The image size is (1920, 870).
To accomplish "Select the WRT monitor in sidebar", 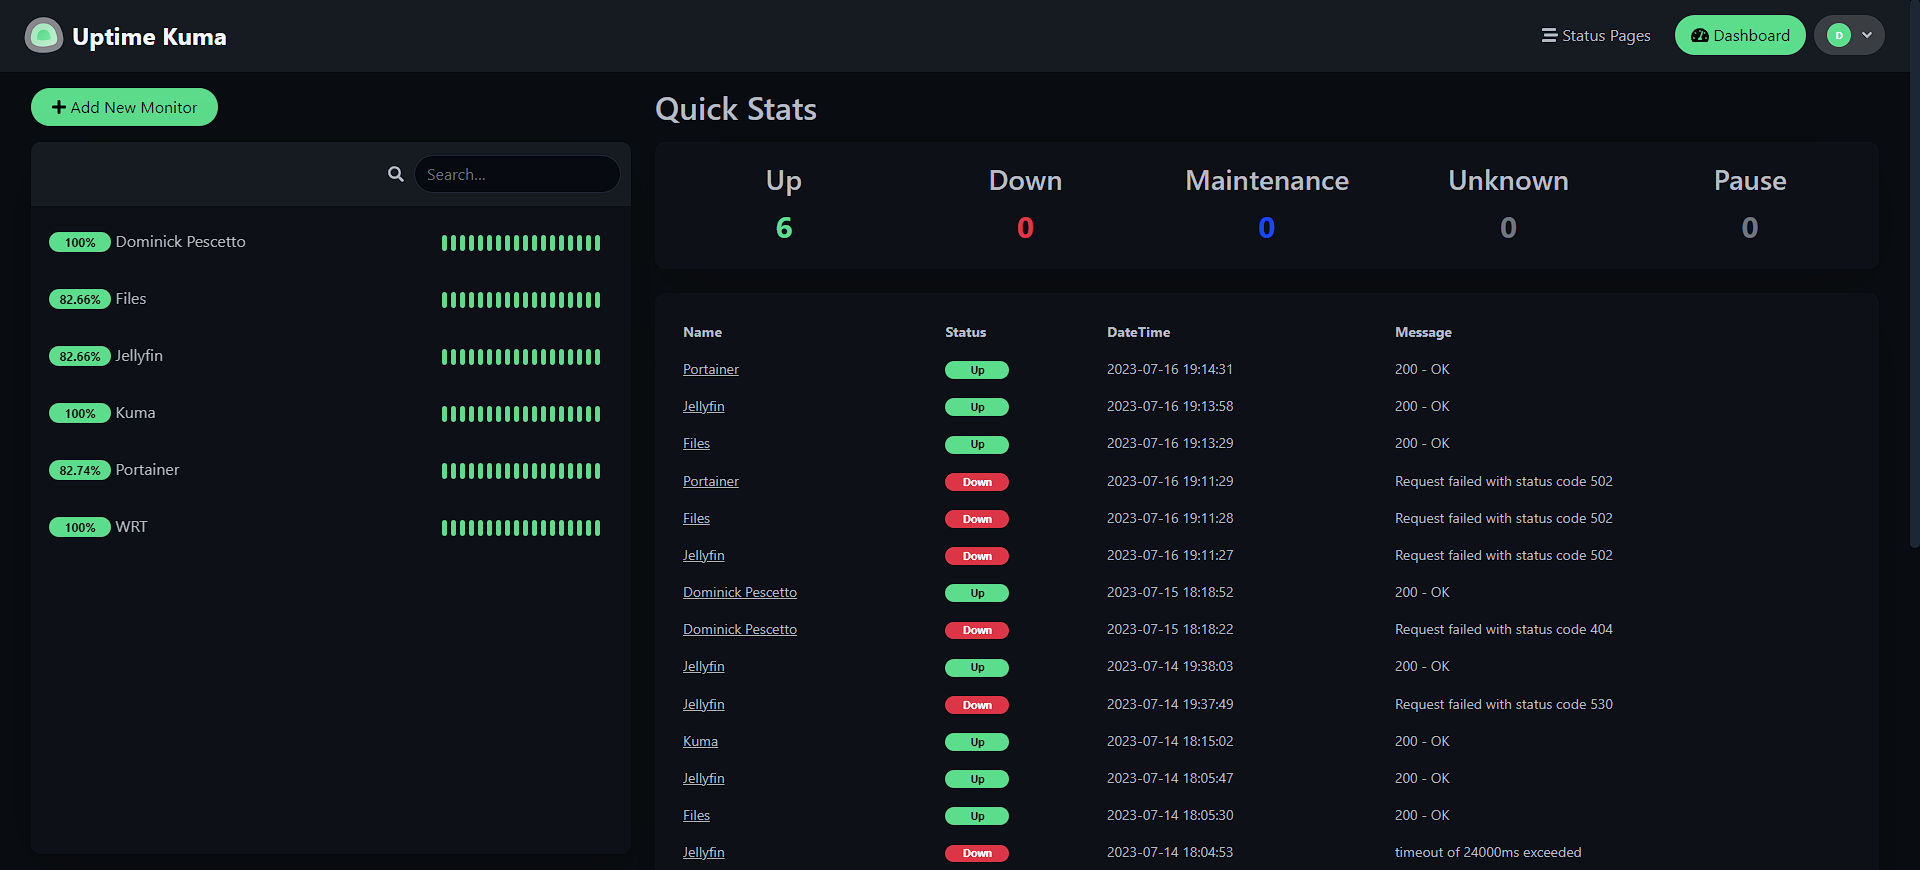I will point(331,527).
